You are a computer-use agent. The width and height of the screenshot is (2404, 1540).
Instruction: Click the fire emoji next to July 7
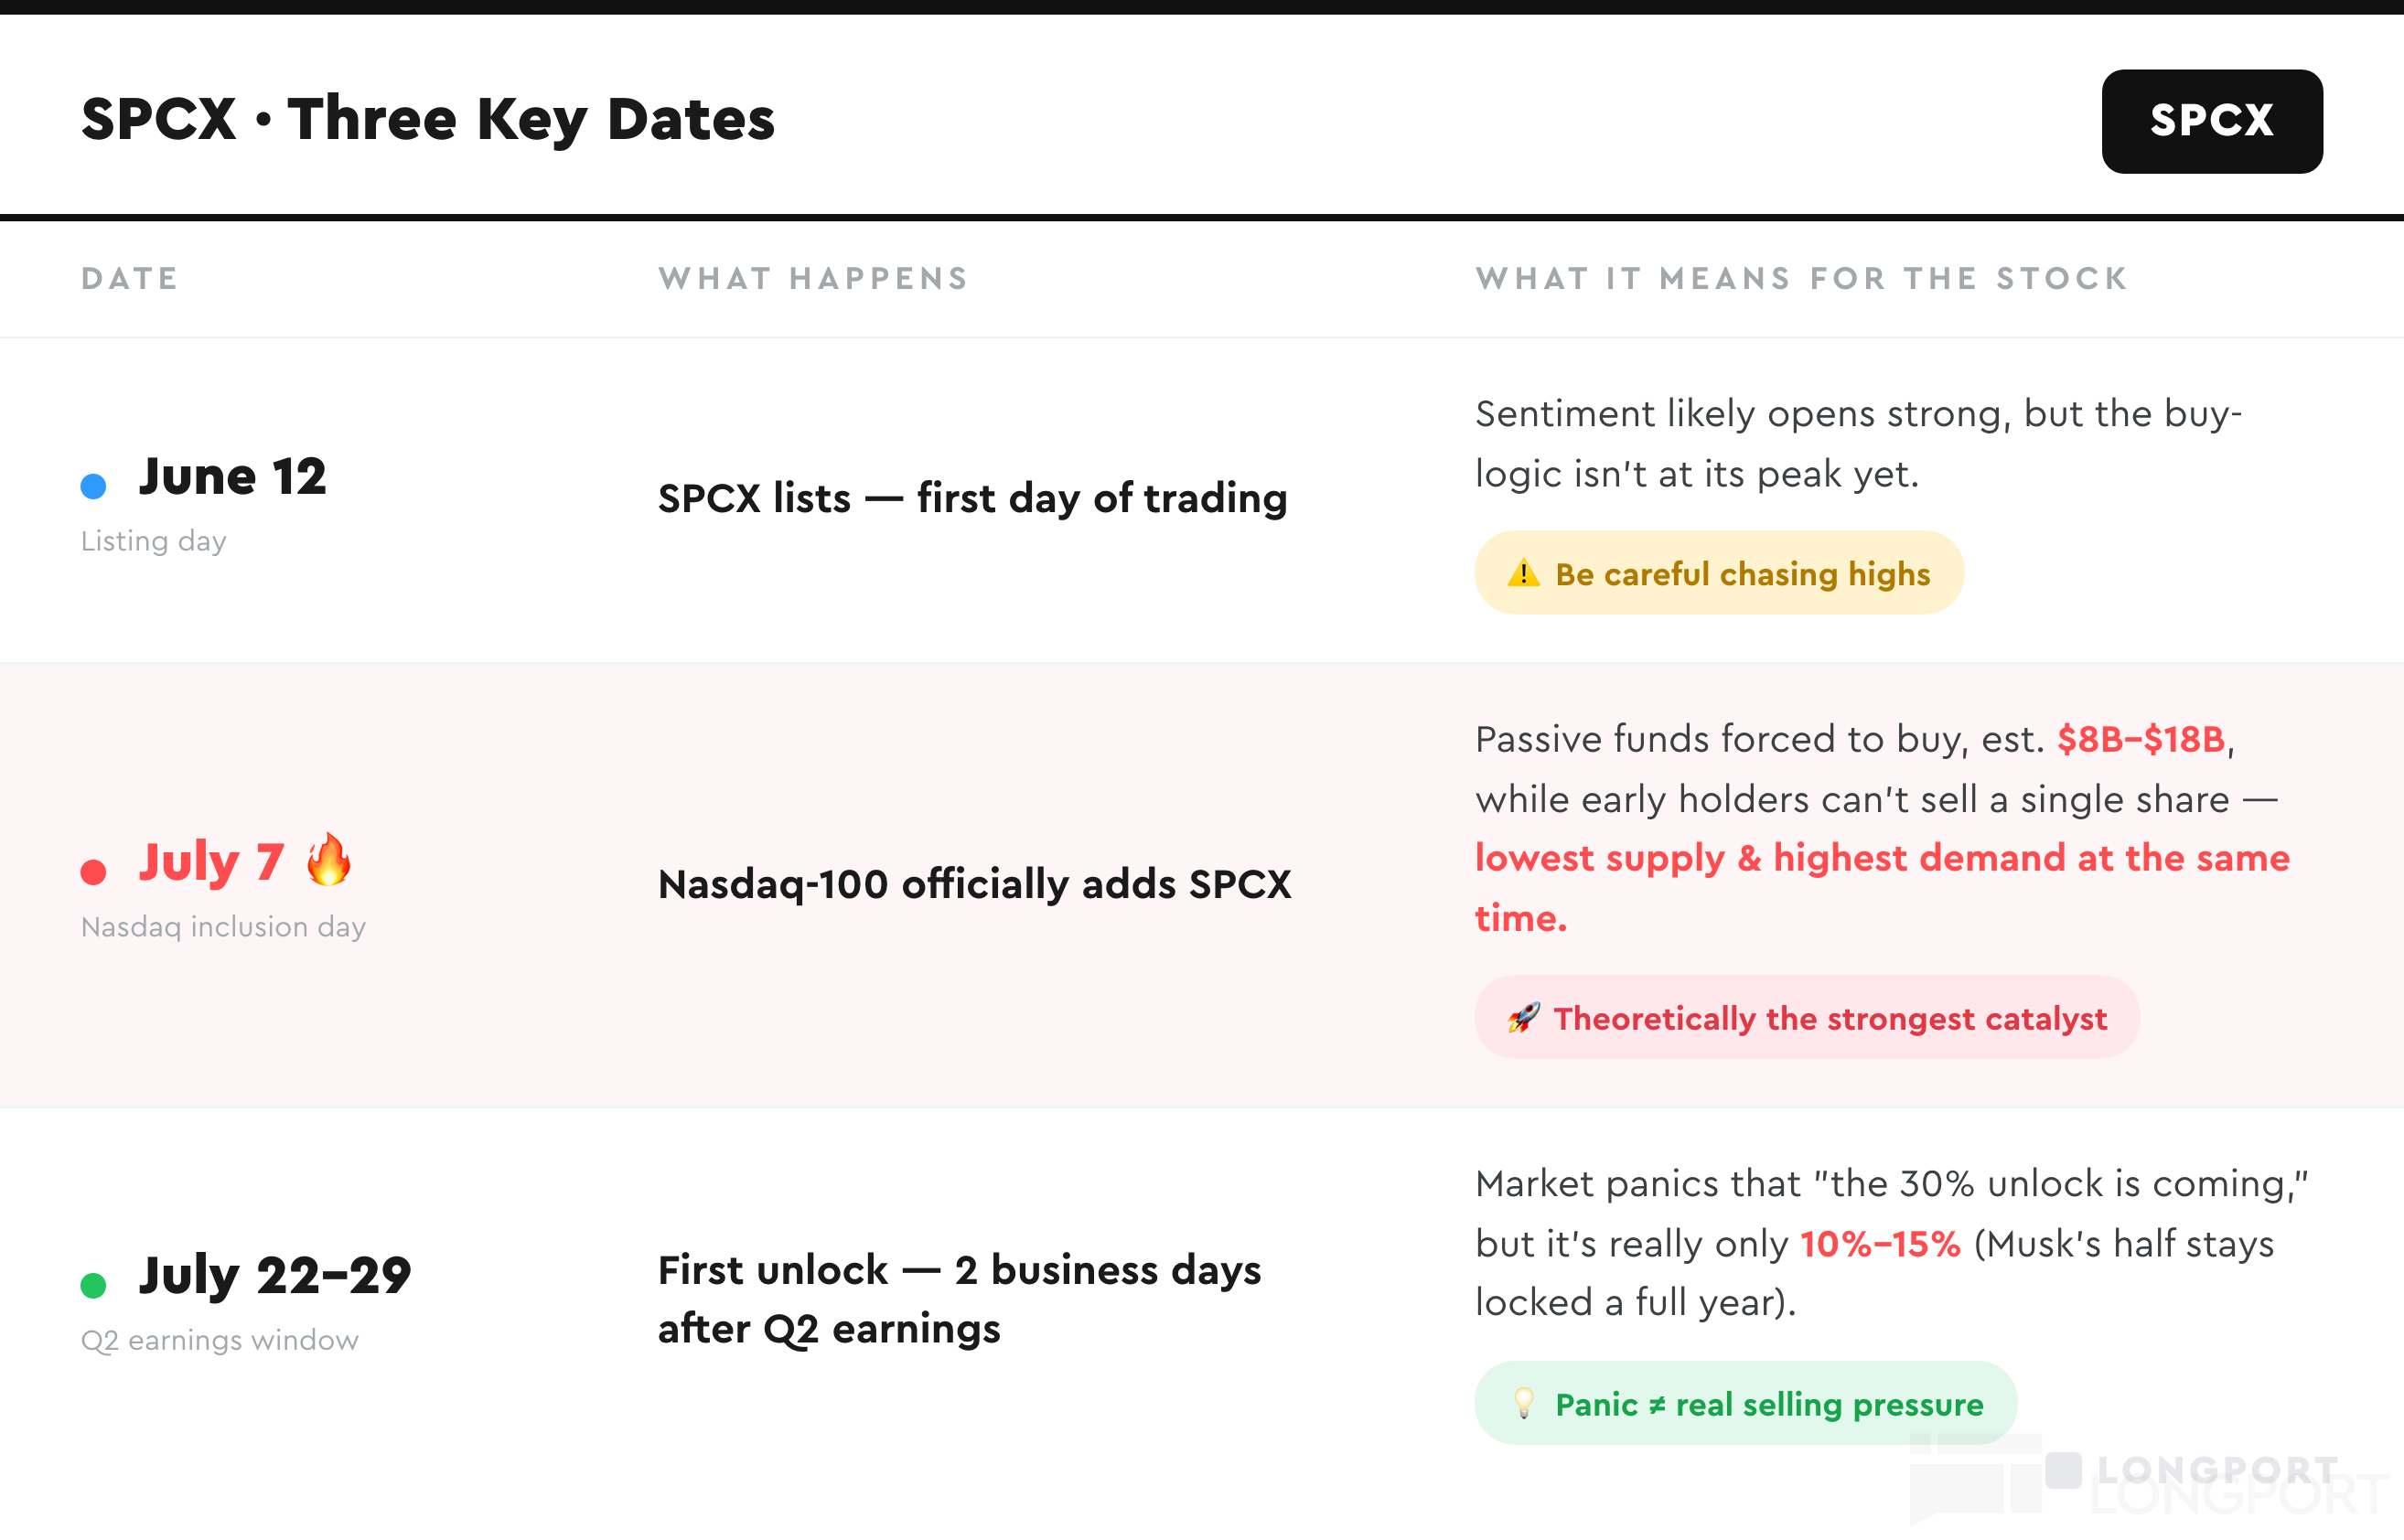pyautogui.click(x=328, y=859)
